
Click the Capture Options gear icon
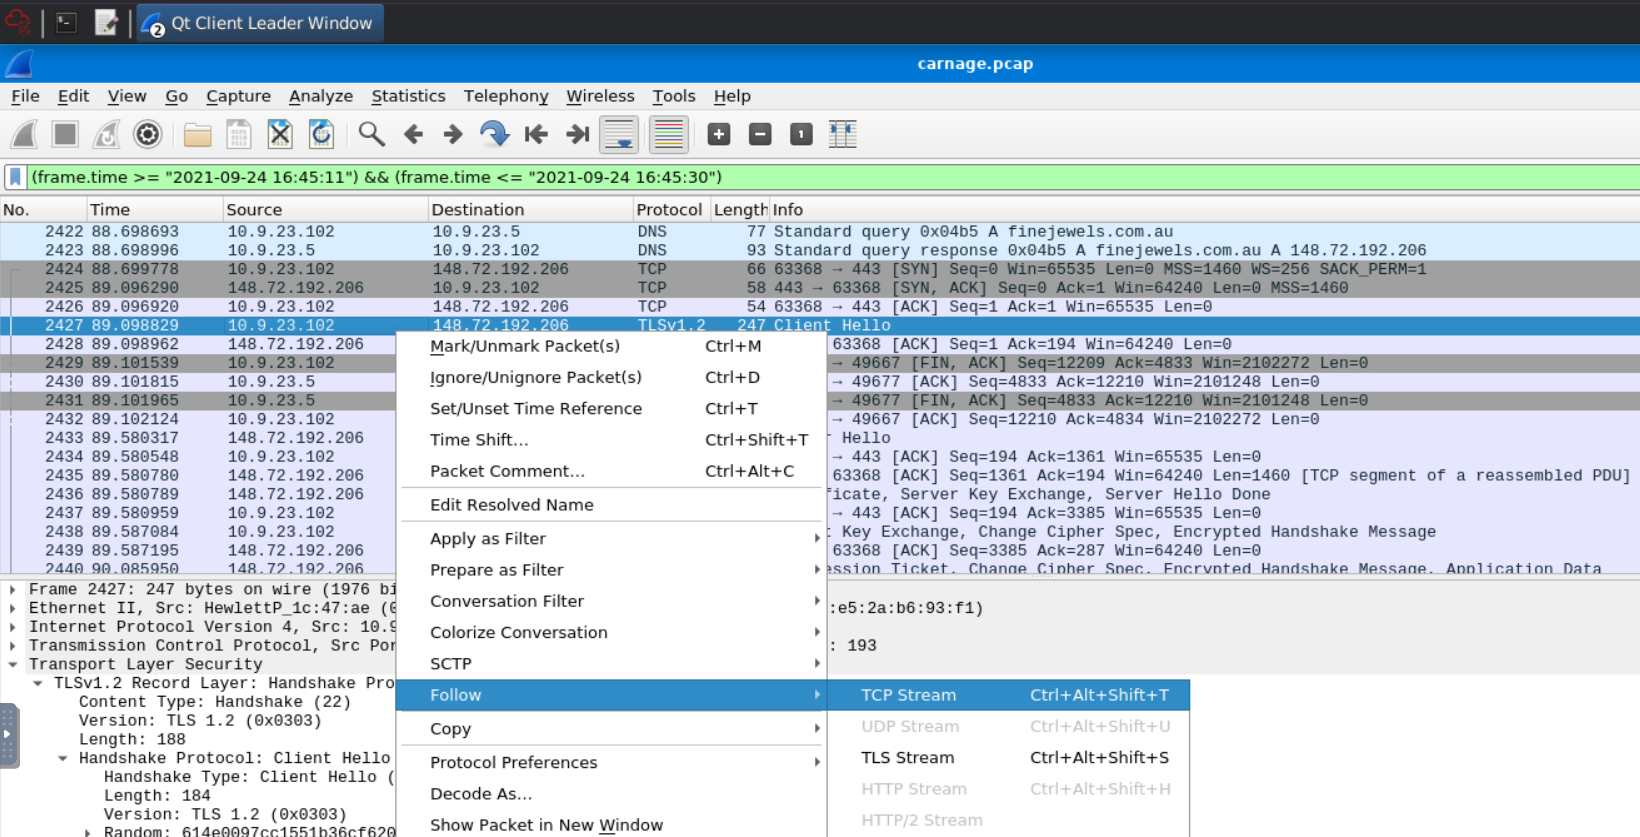pyautogui.click(x=148, y=134)
